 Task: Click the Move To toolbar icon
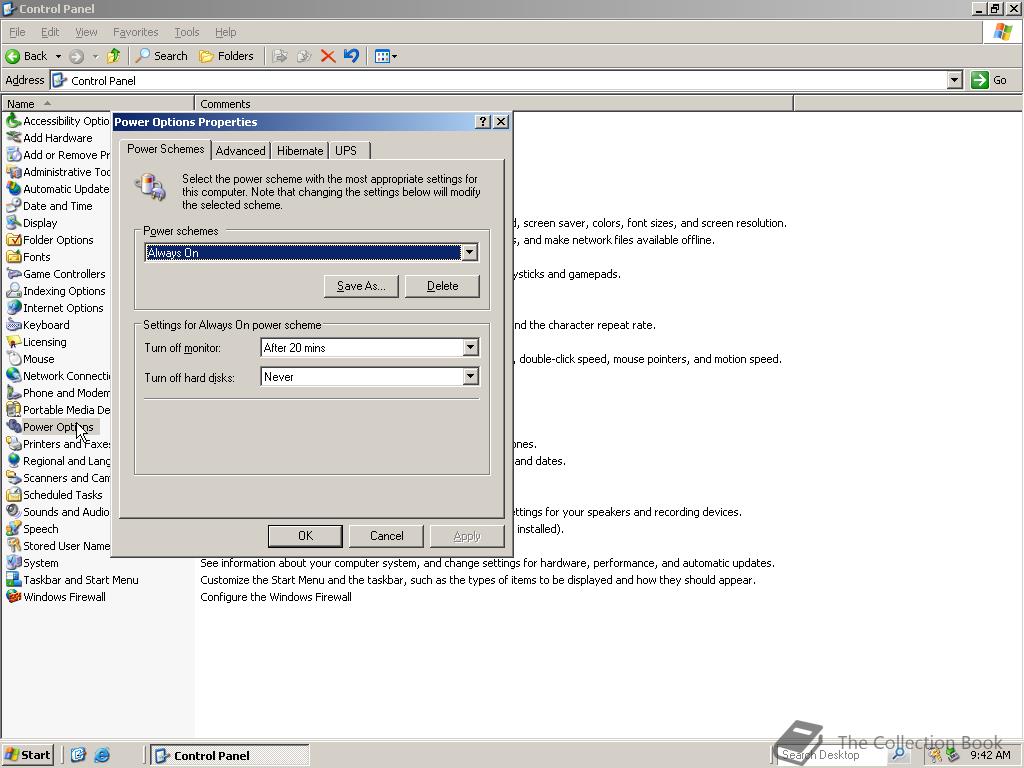pos(280,56)
